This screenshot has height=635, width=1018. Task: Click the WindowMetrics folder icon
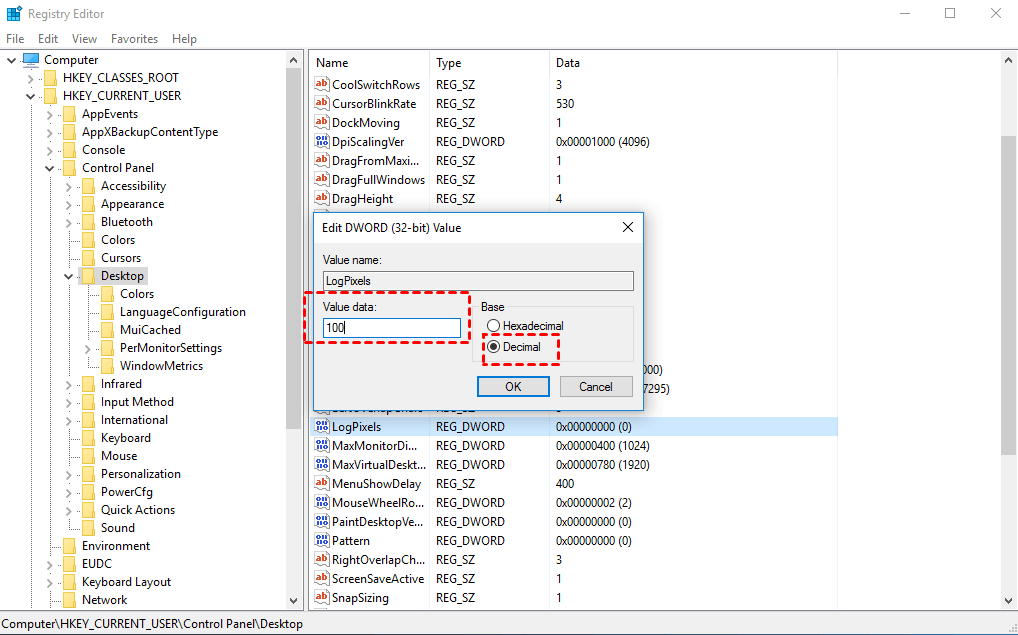coord(107,366)
